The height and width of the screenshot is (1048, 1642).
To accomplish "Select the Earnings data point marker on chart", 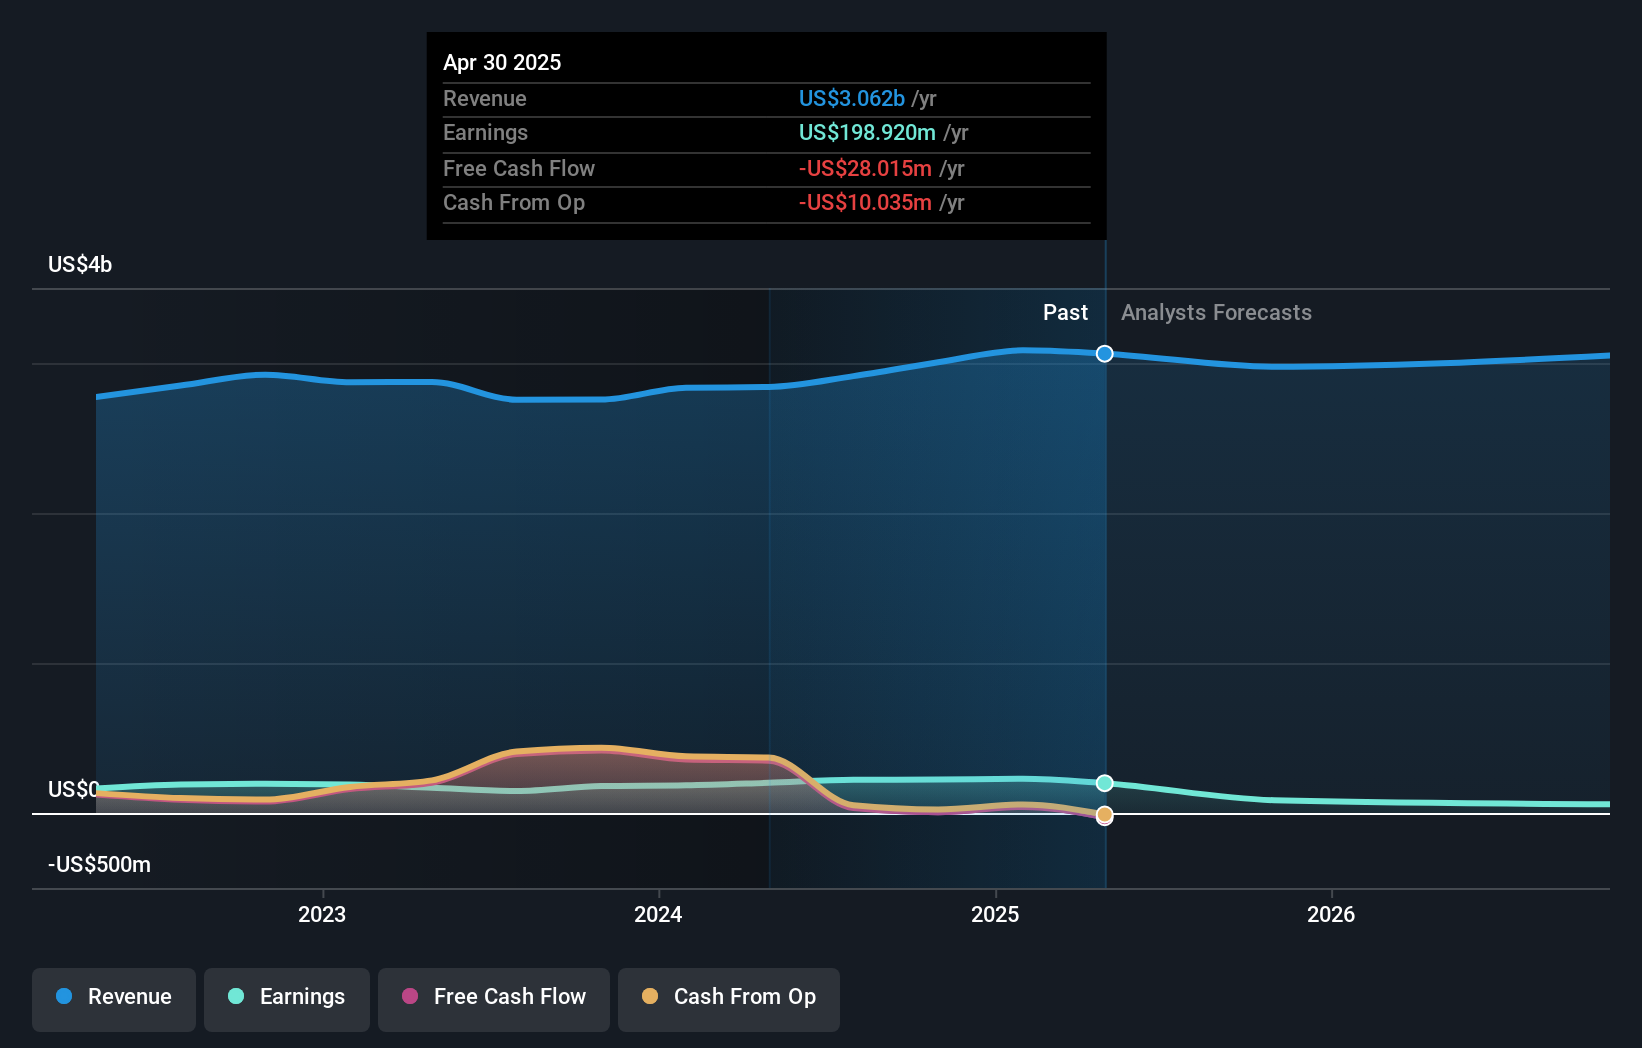I will click(x=1105, y=783).
